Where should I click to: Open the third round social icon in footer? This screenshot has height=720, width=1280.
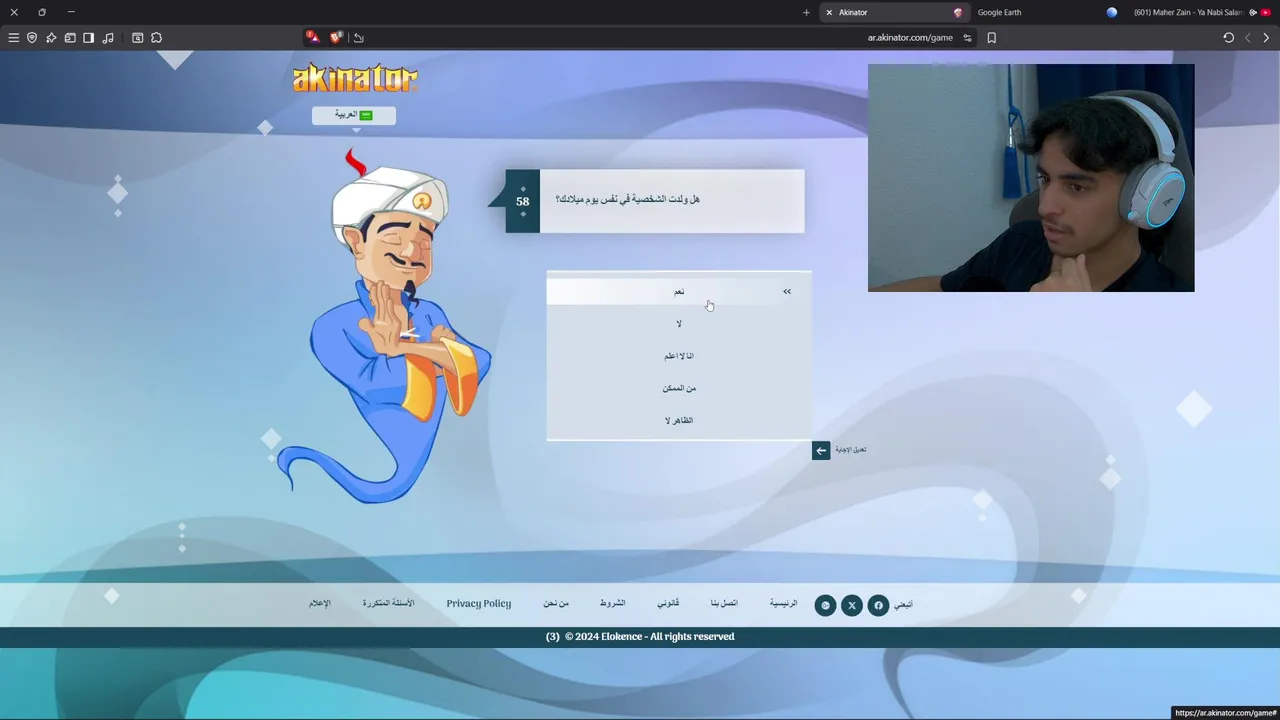pyautogui.click(x=825, y=605)
